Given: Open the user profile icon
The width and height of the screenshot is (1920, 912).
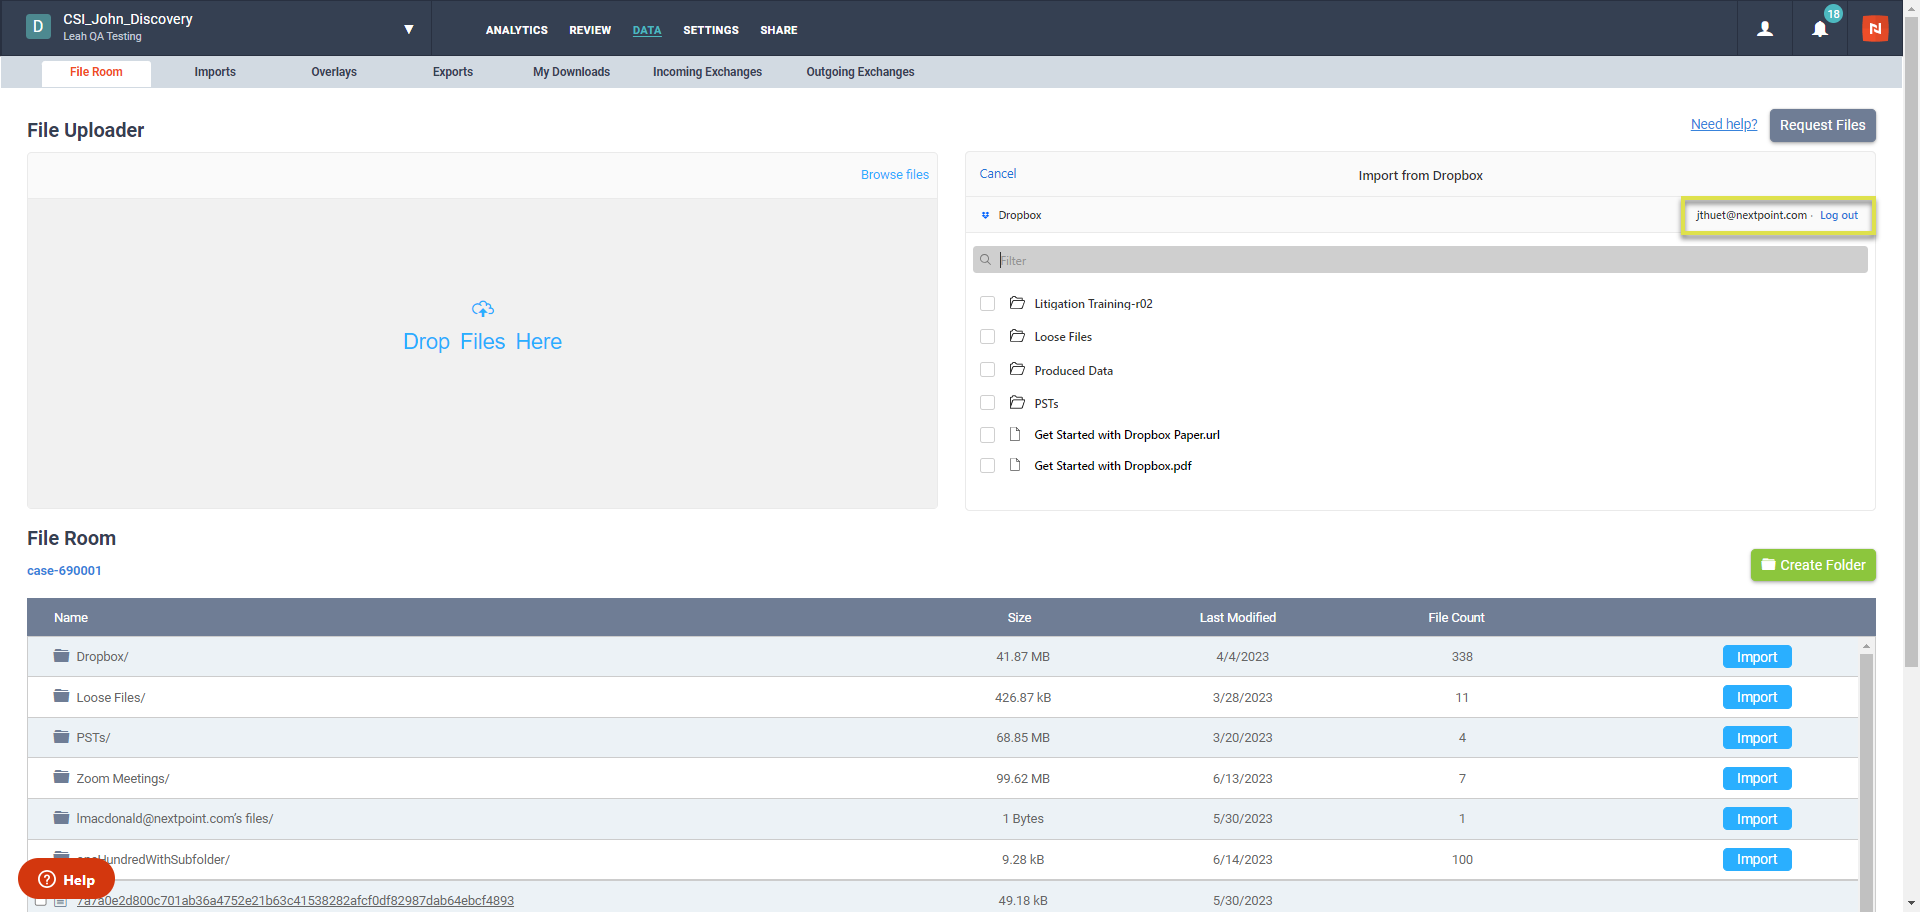Looking at the screenshot, I should click(1765, 29).
